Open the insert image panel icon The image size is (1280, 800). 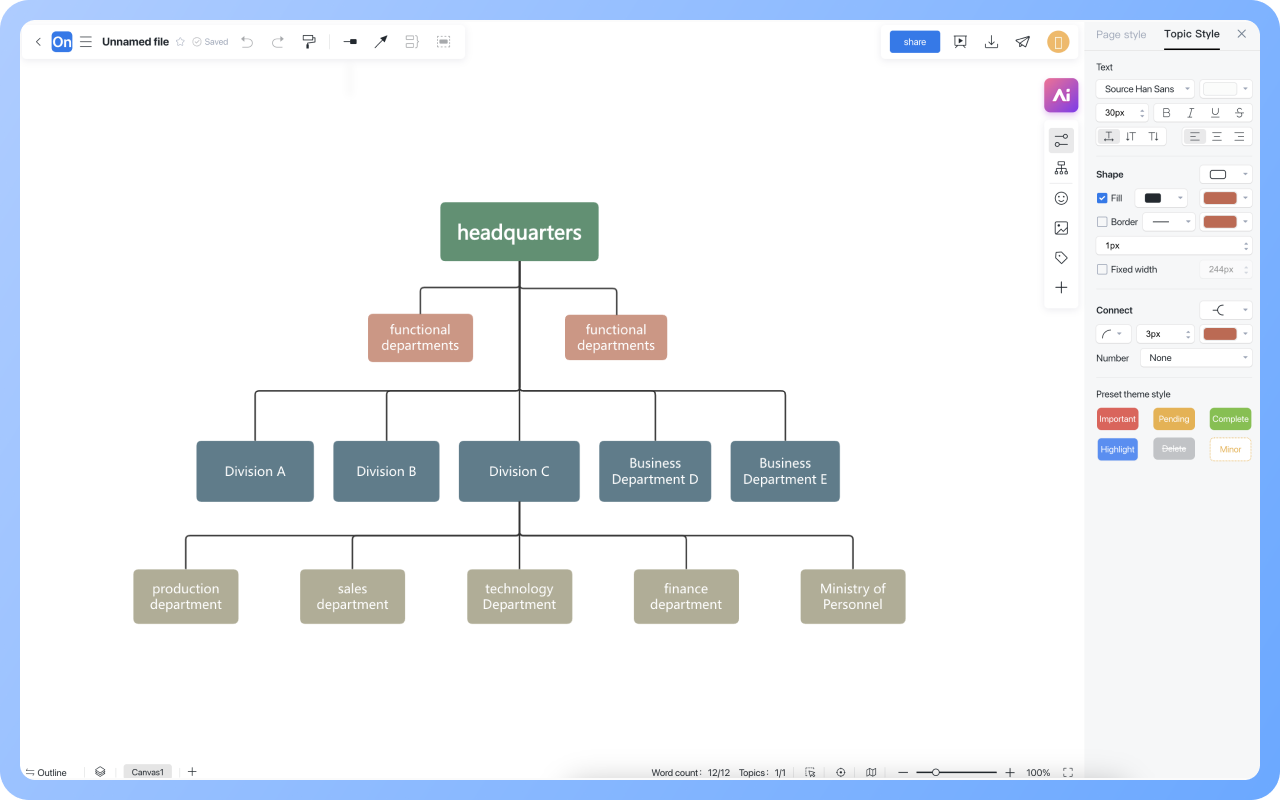(x=1061, y=228)
